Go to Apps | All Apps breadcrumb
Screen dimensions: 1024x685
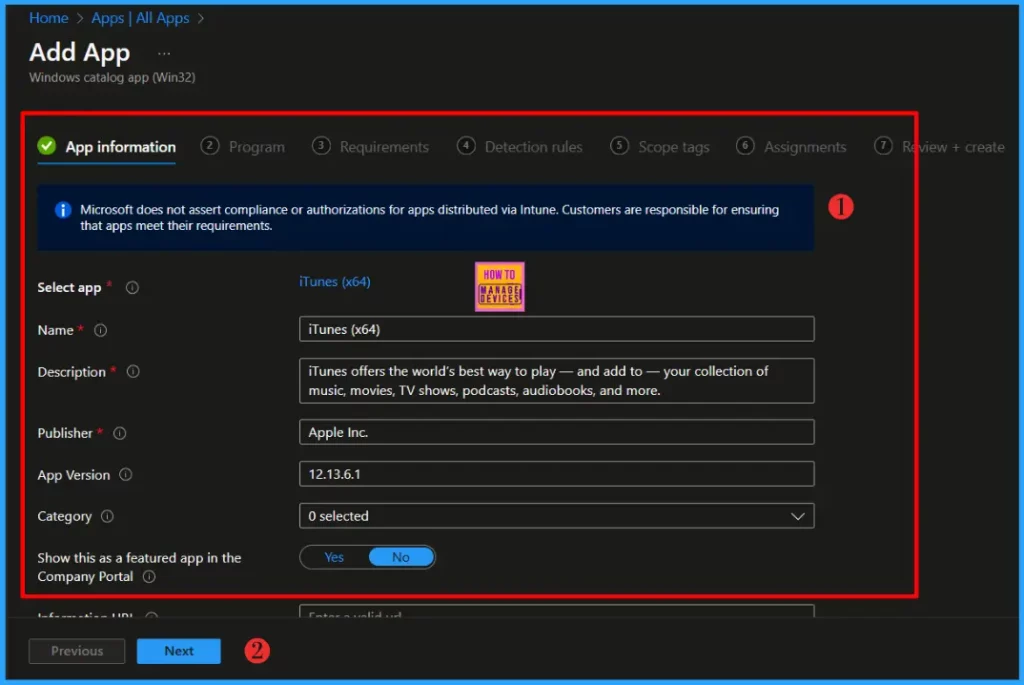(140, 18)
